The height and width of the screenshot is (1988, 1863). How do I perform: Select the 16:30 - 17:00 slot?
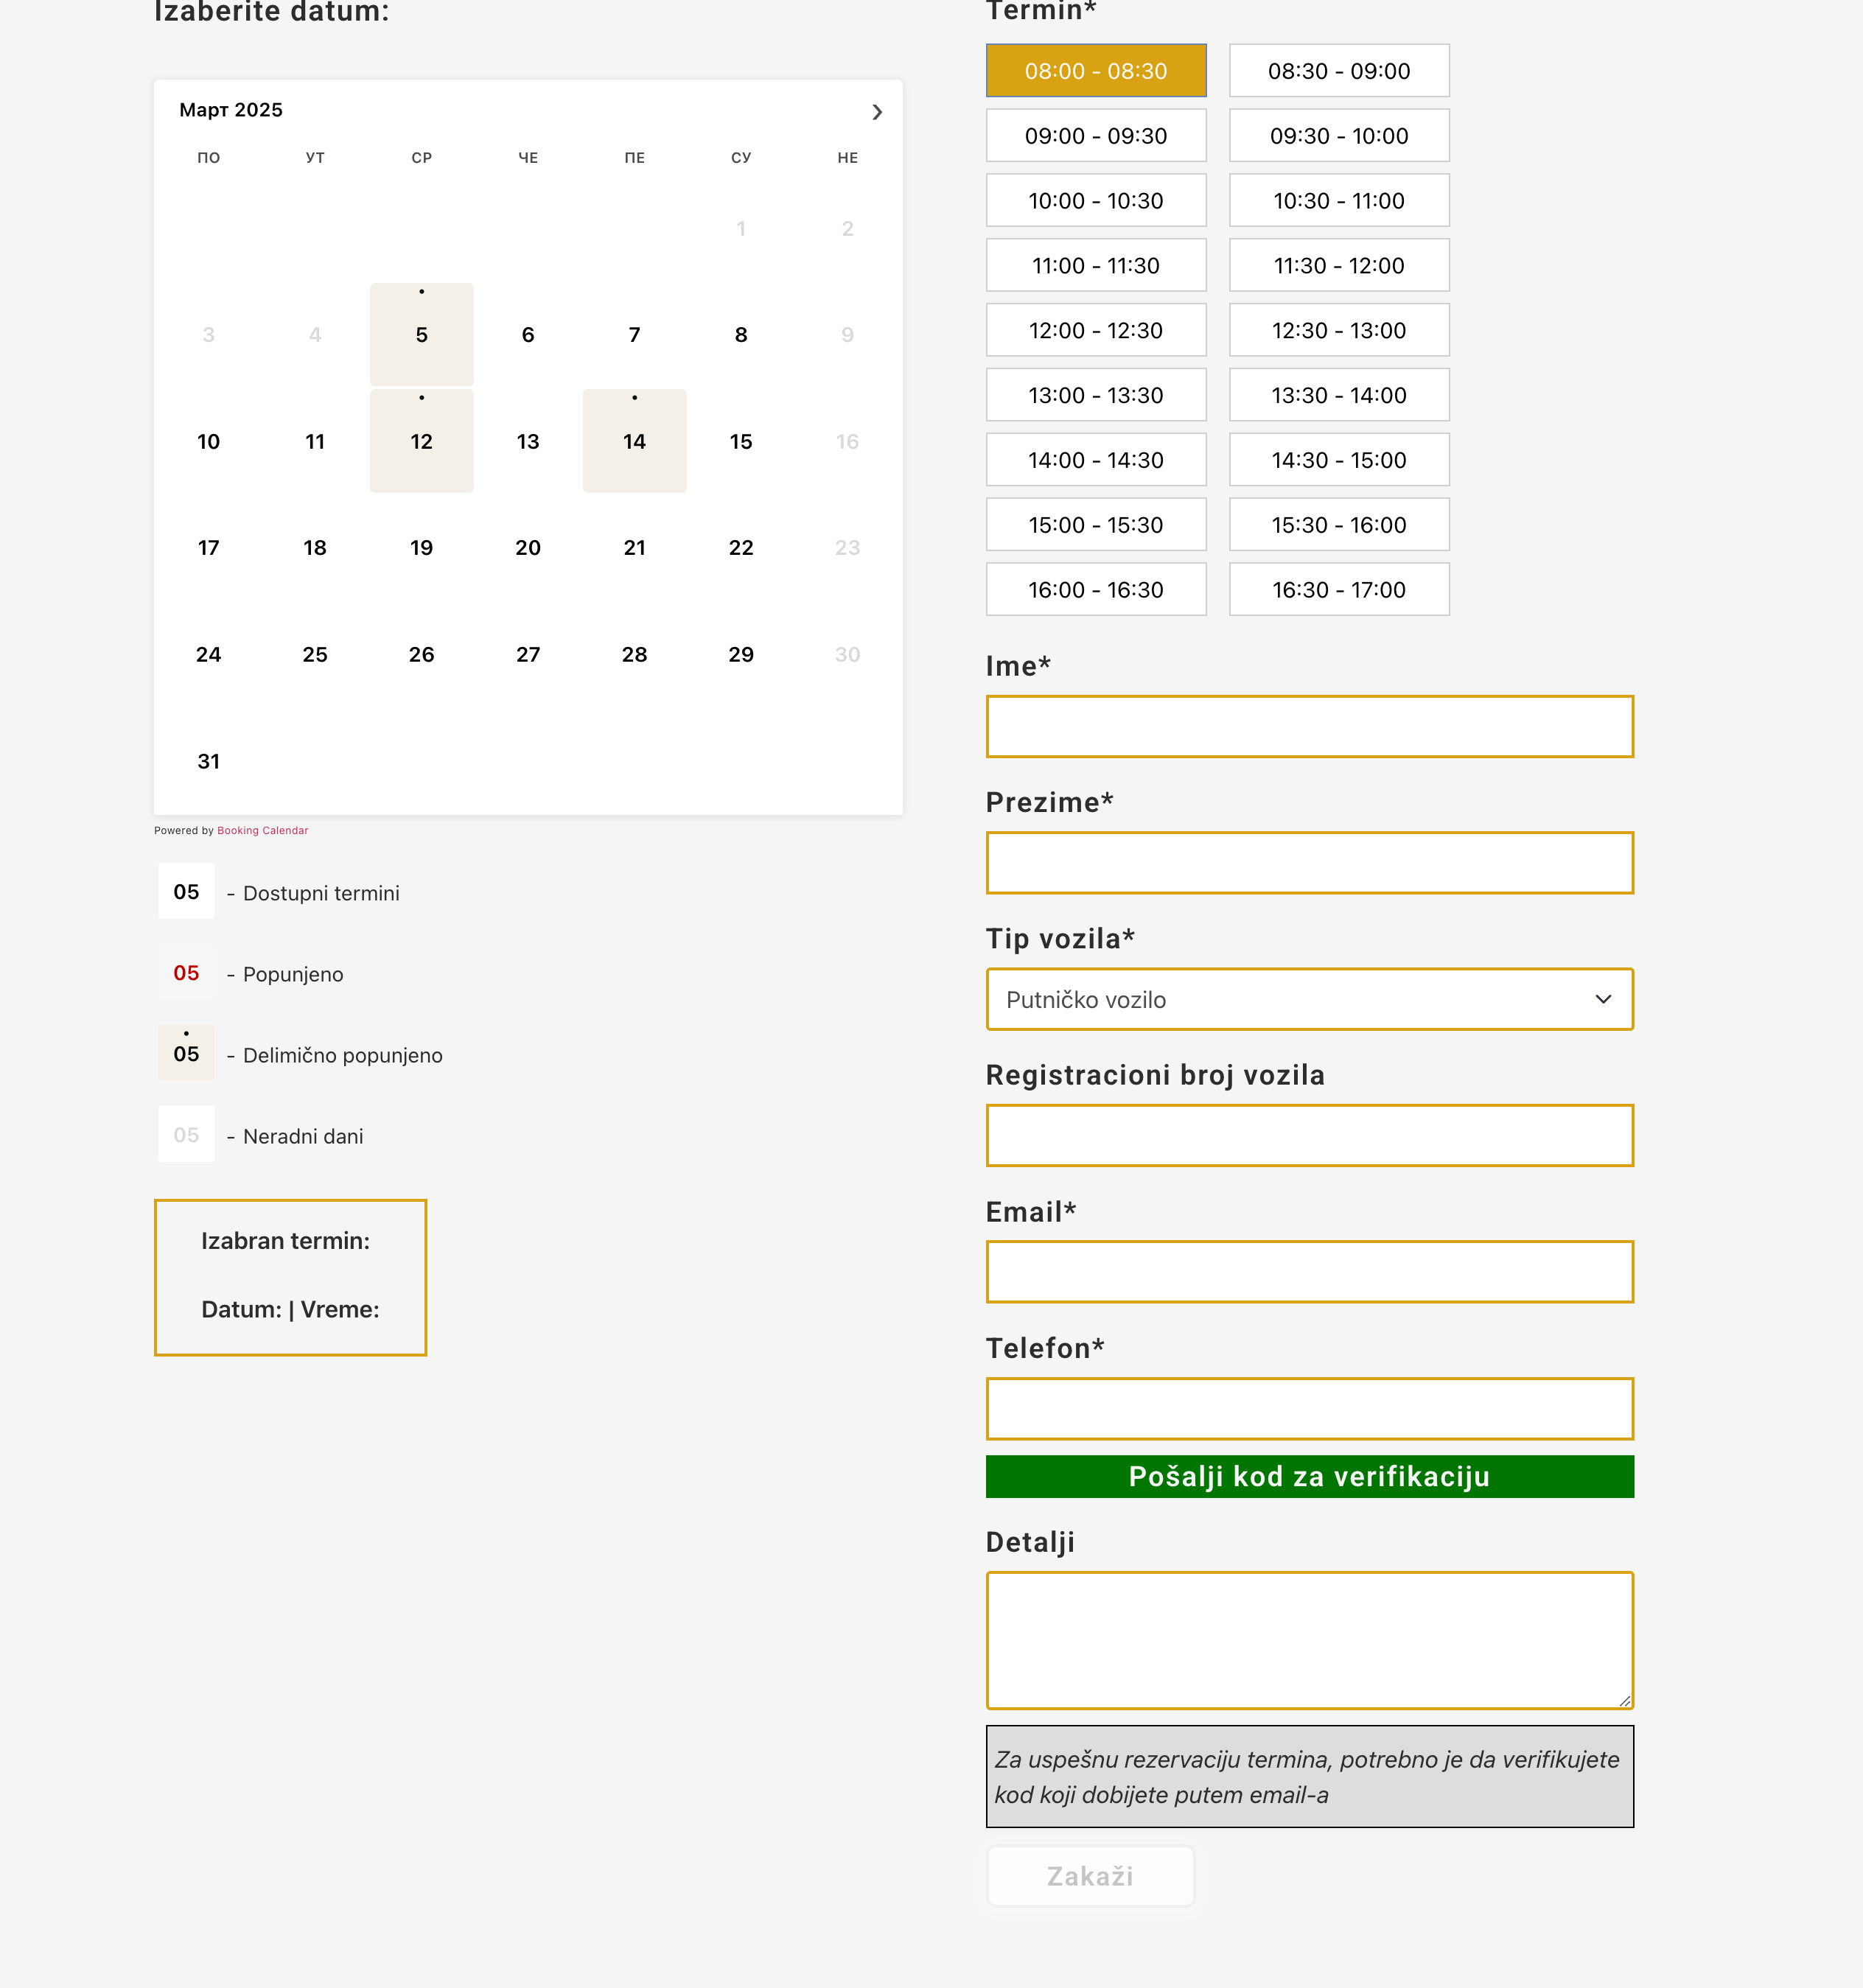point(1339,590)
